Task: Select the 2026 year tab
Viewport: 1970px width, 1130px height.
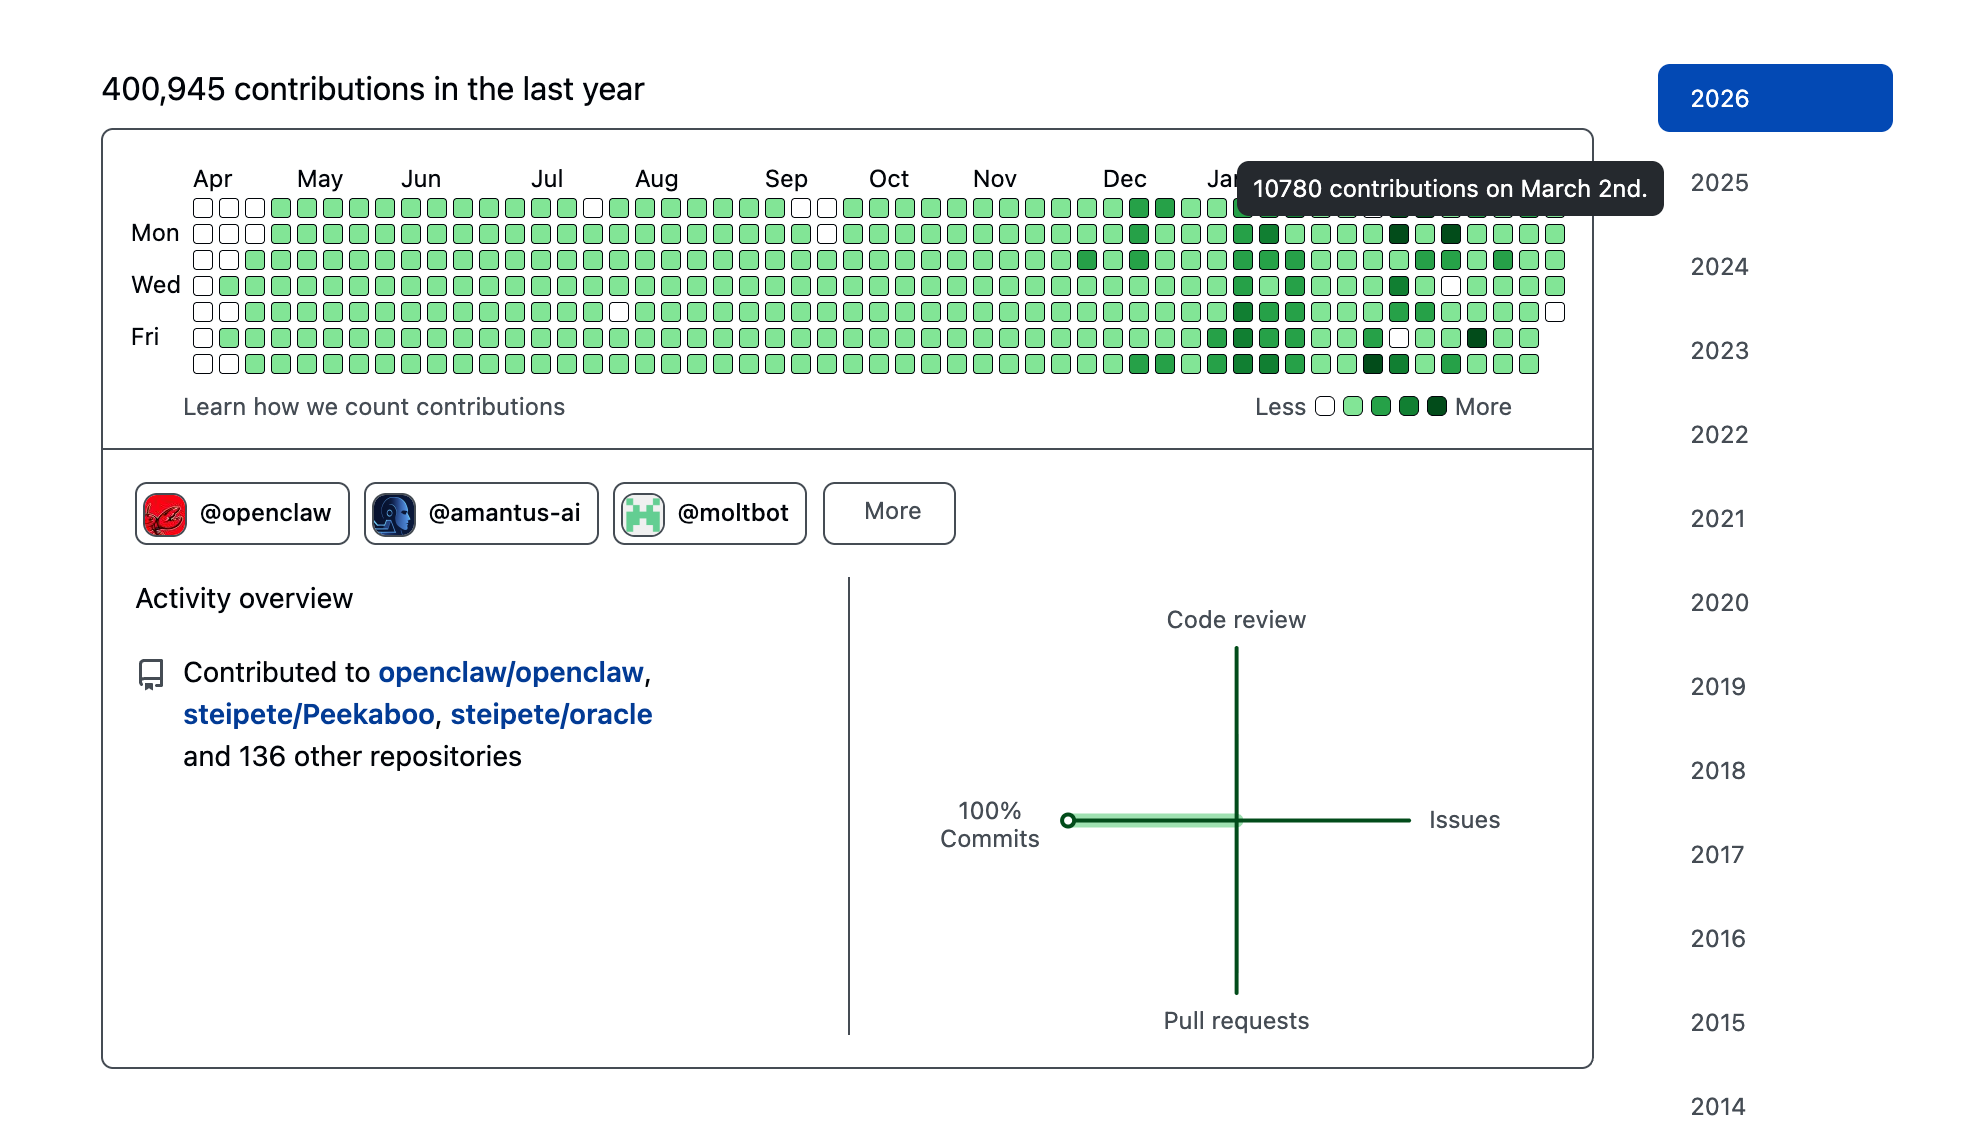Action: tap(1774, 98)
